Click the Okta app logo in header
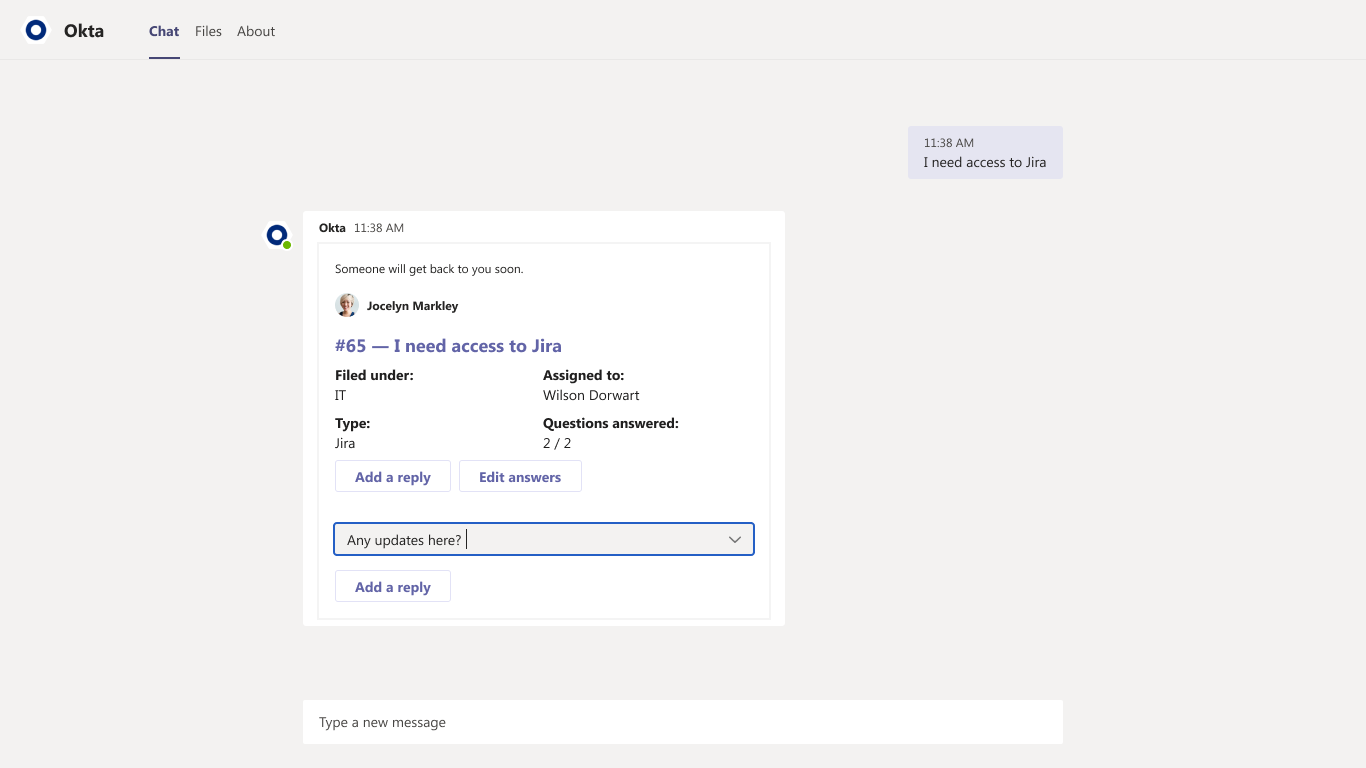 click(36, 31)
